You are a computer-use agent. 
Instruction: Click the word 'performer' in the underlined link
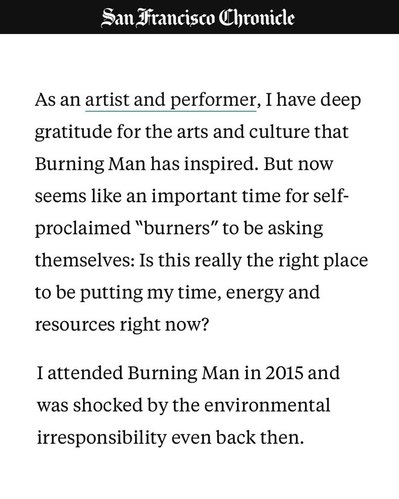(213, 100)
